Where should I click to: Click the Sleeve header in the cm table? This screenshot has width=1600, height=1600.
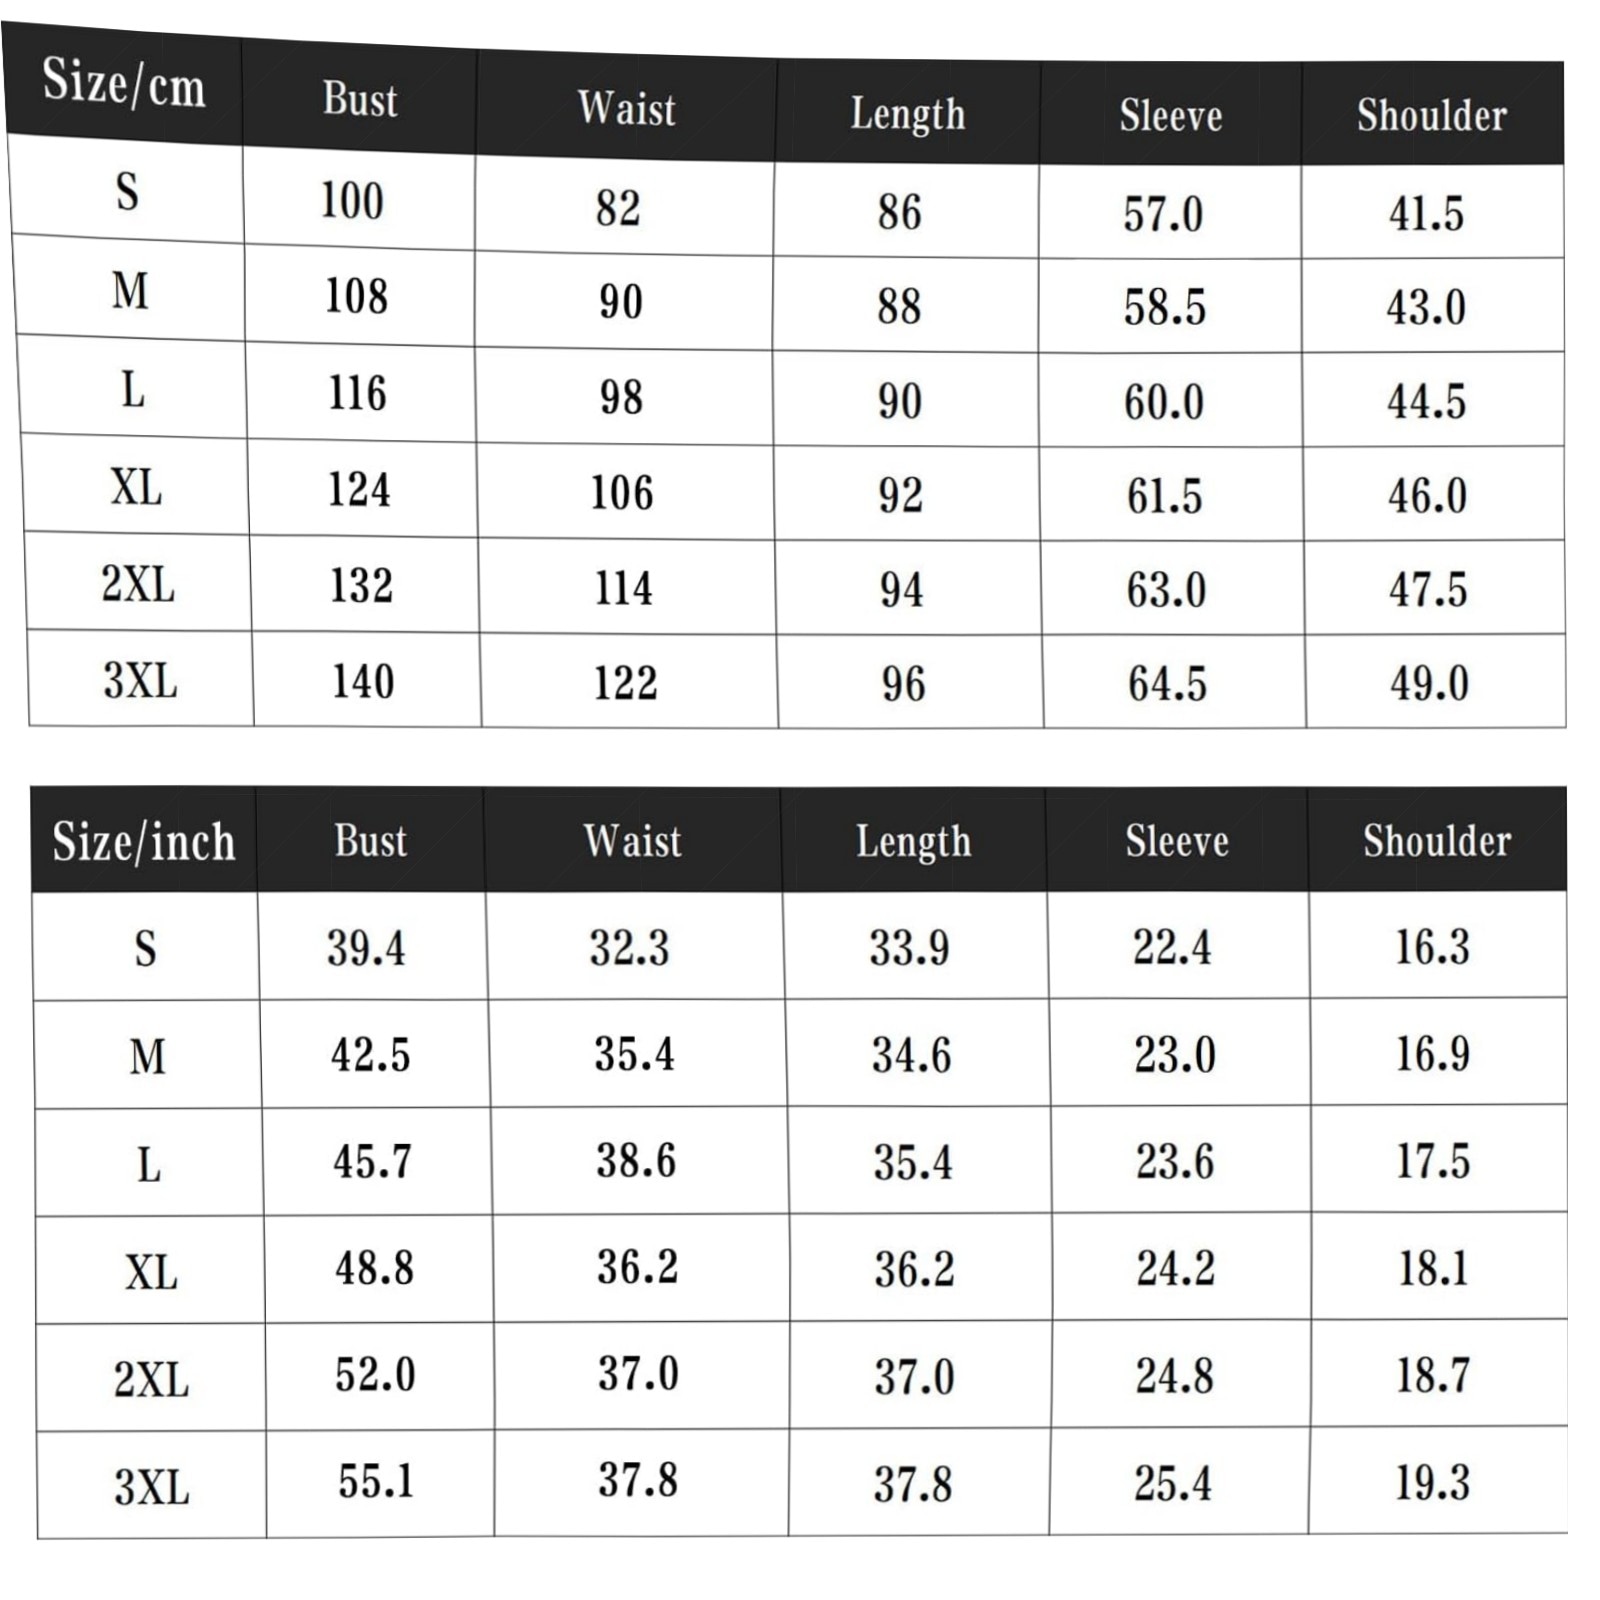tap(1171, 116)
